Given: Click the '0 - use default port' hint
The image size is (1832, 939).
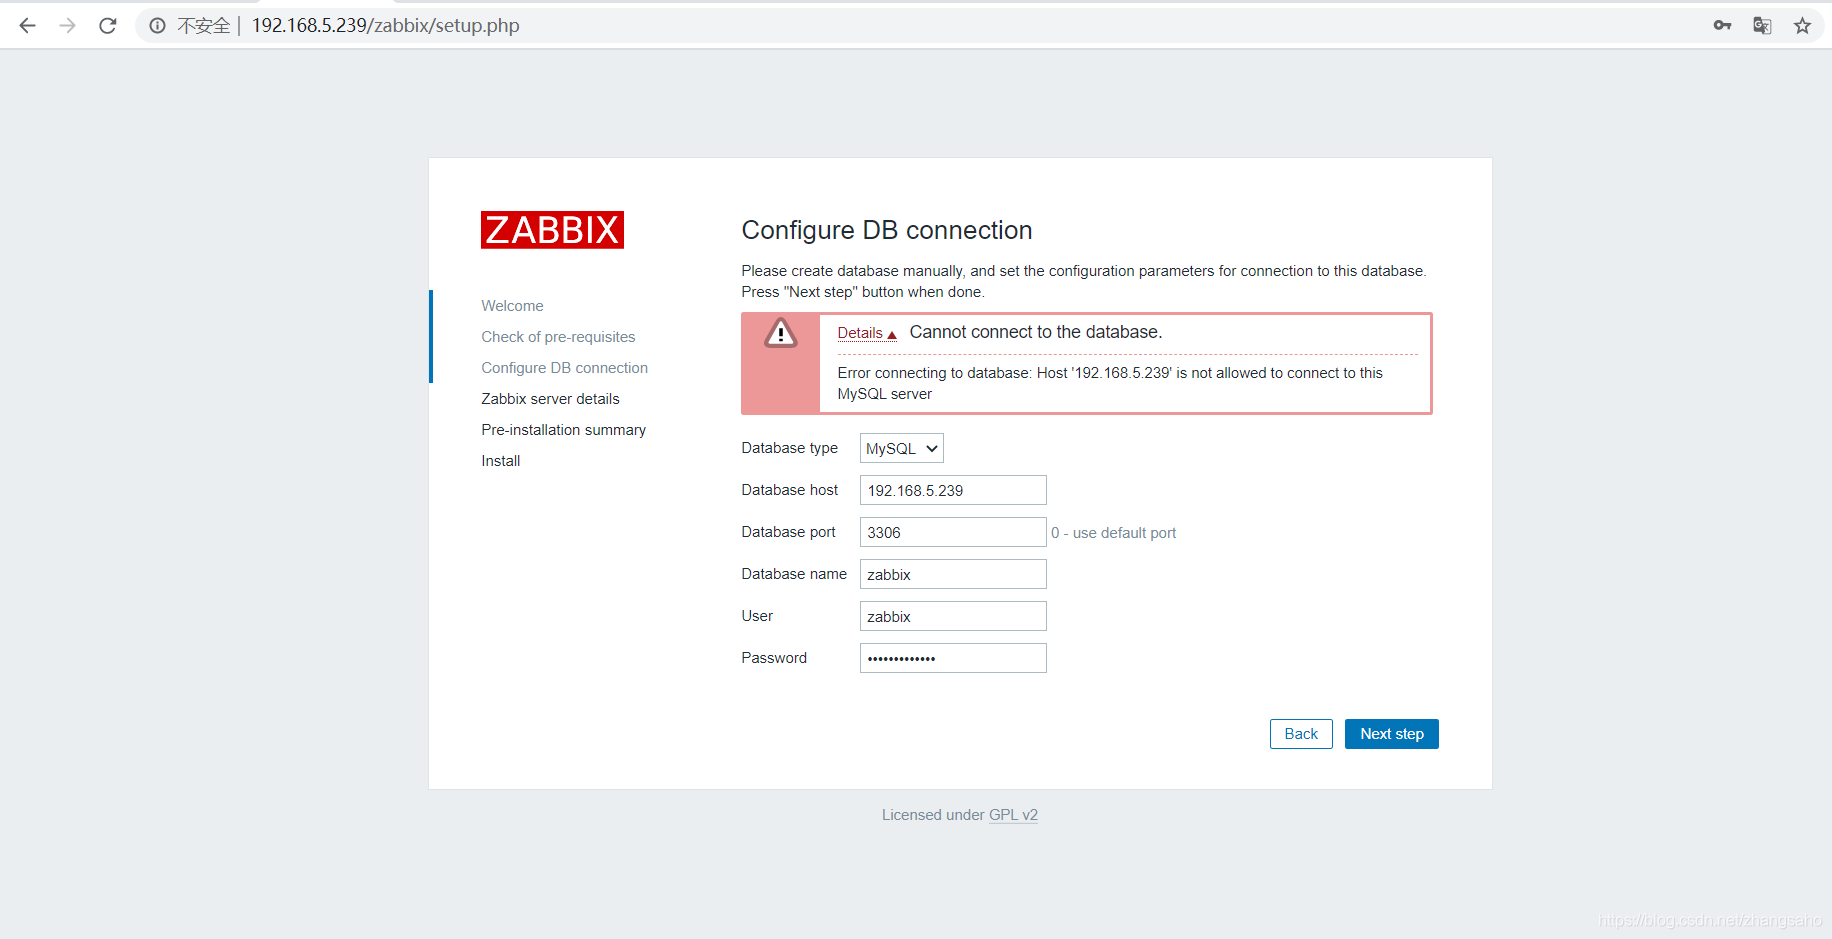Looking at the screenshot, I should [1113, 533].
